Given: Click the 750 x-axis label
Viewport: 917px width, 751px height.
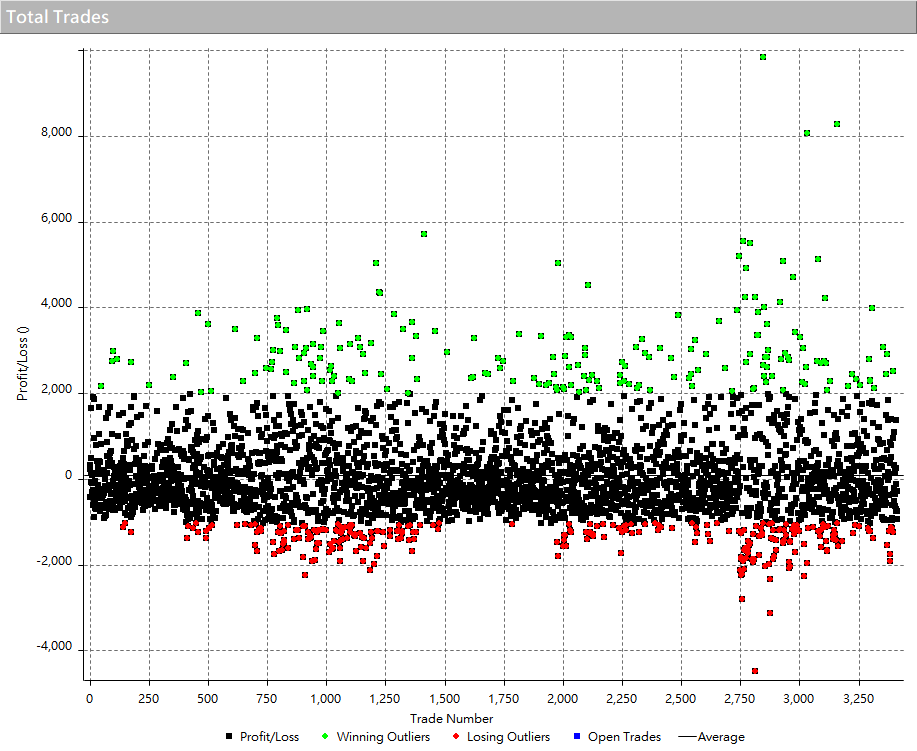Looking at the screenshot, I should [x=267, y=698].
